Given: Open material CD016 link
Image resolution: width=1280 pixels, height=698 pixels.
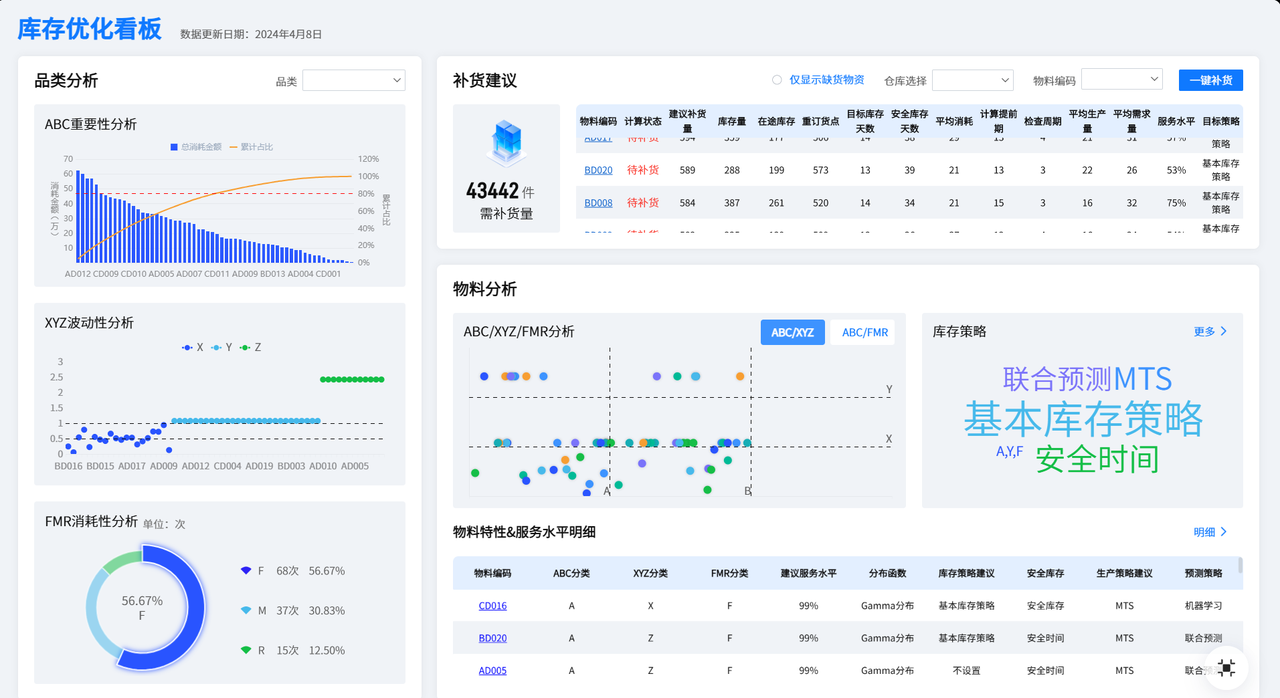Looking at the screenshot, I should coord(492,606).
